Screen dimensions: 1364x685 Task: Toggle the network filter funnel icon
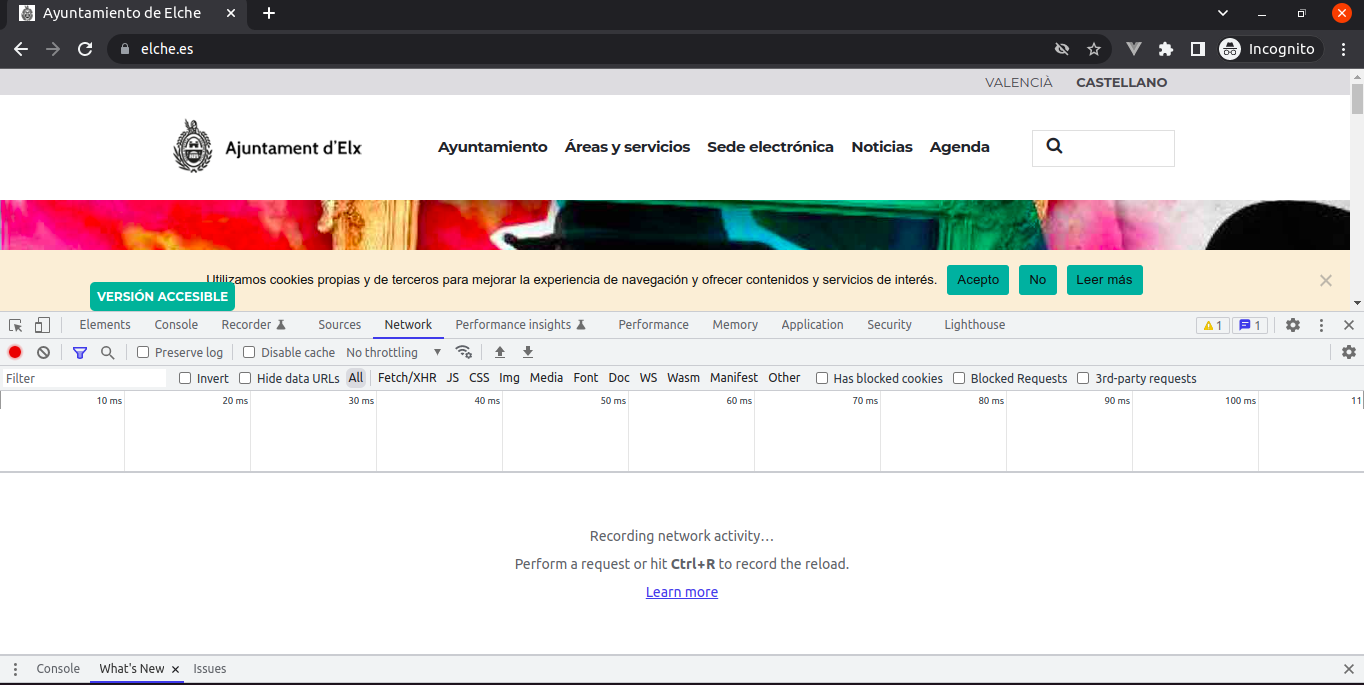pyautogui.click(x=80, y=352)
